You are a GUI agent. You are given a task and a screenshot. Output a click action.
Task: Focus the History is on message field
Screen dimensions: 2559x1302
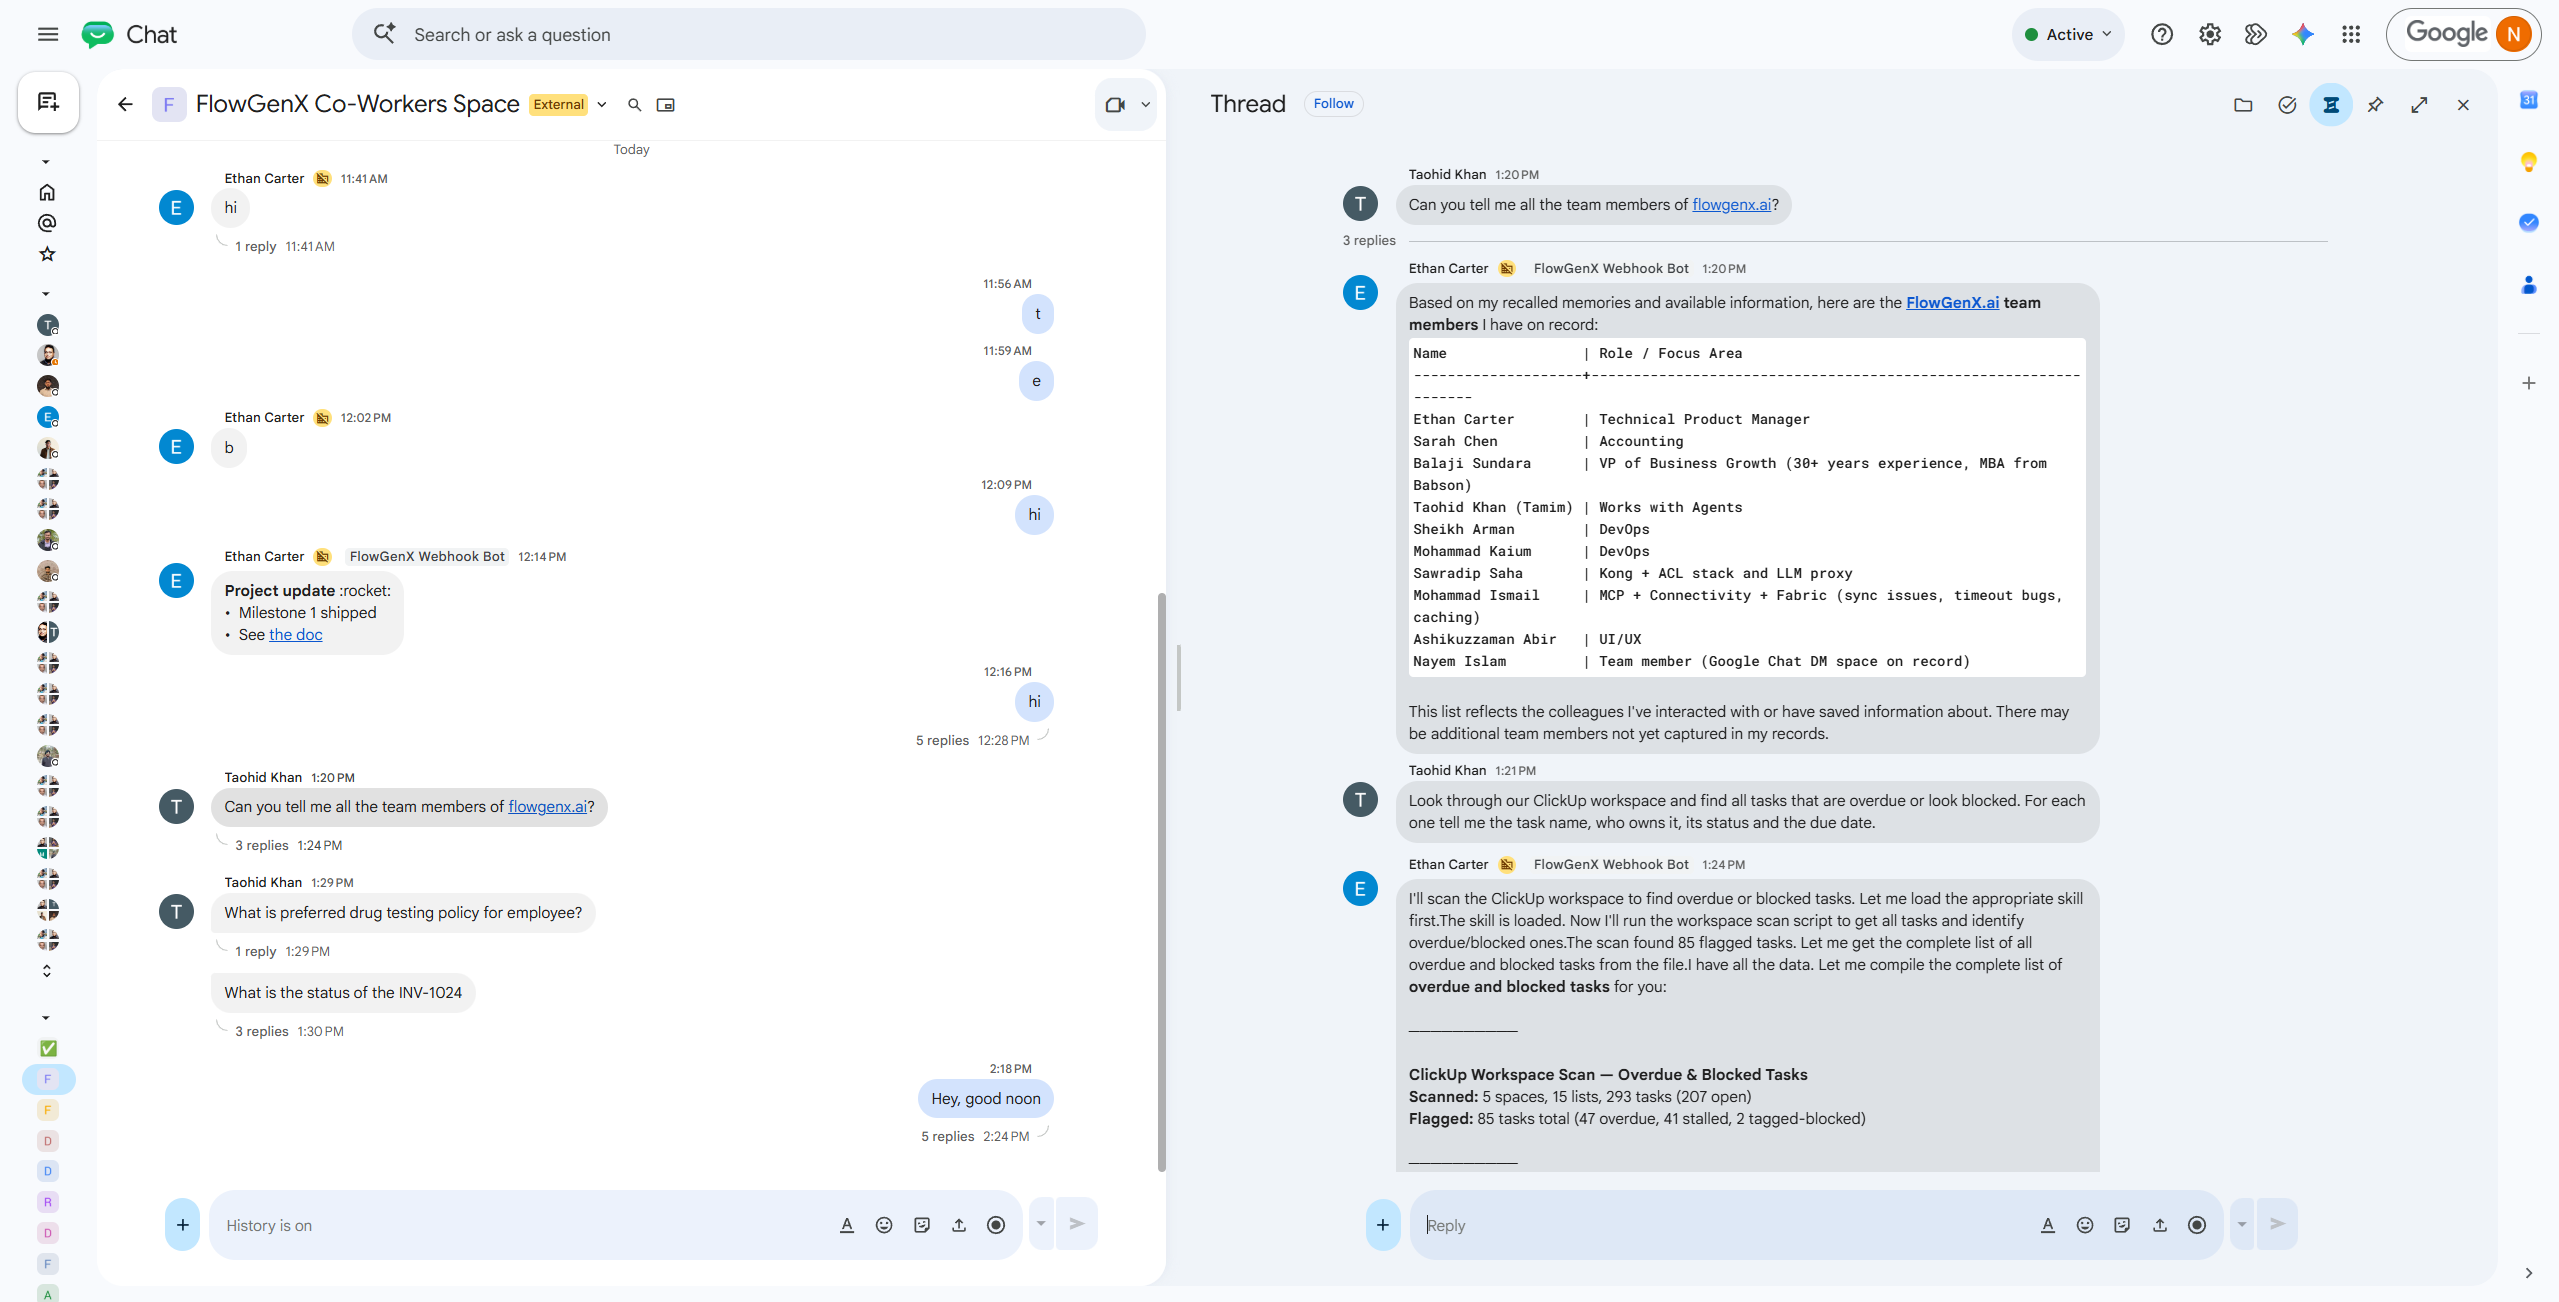[x=525, y=1225]
